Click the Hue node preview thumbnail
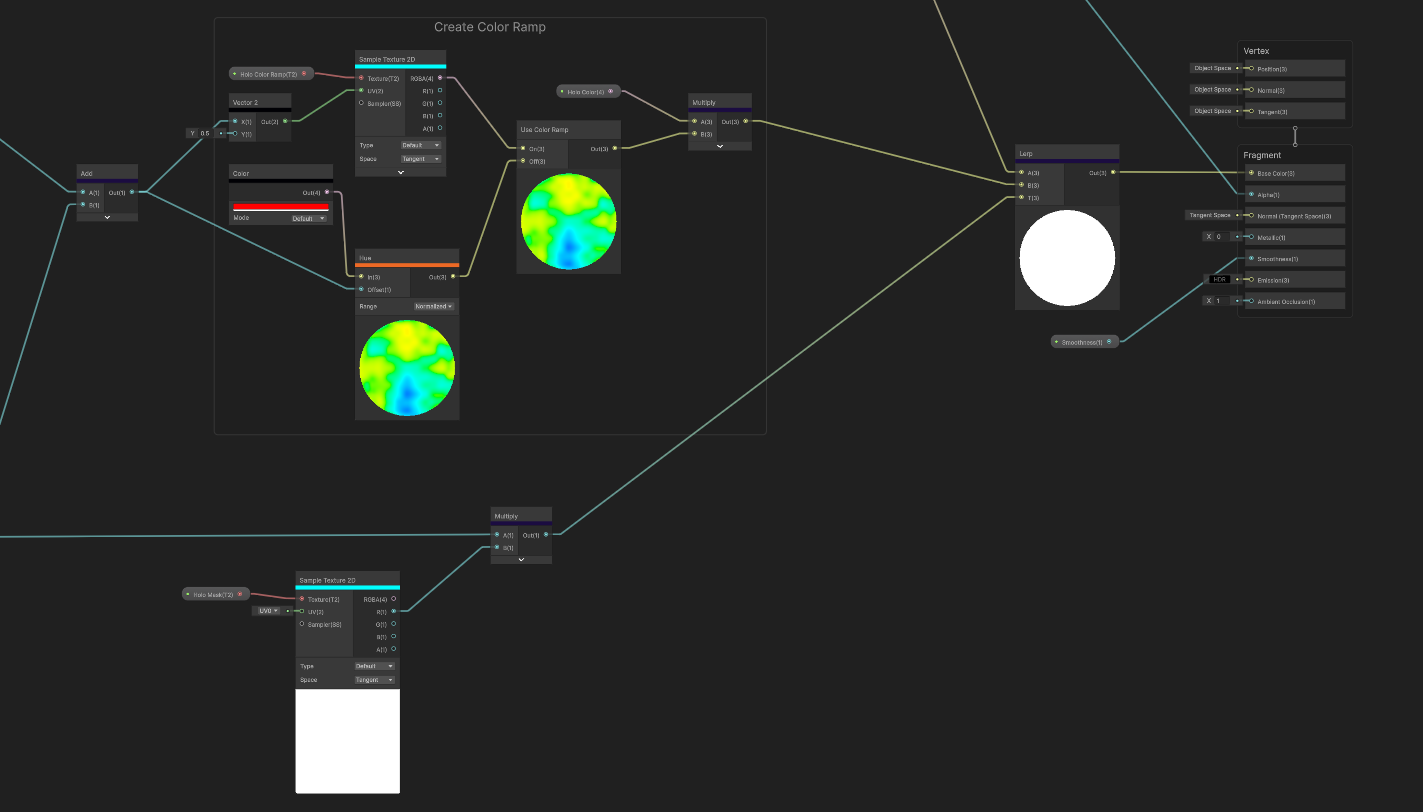The height and width of the screenshot is (812, 1423). 407,368
